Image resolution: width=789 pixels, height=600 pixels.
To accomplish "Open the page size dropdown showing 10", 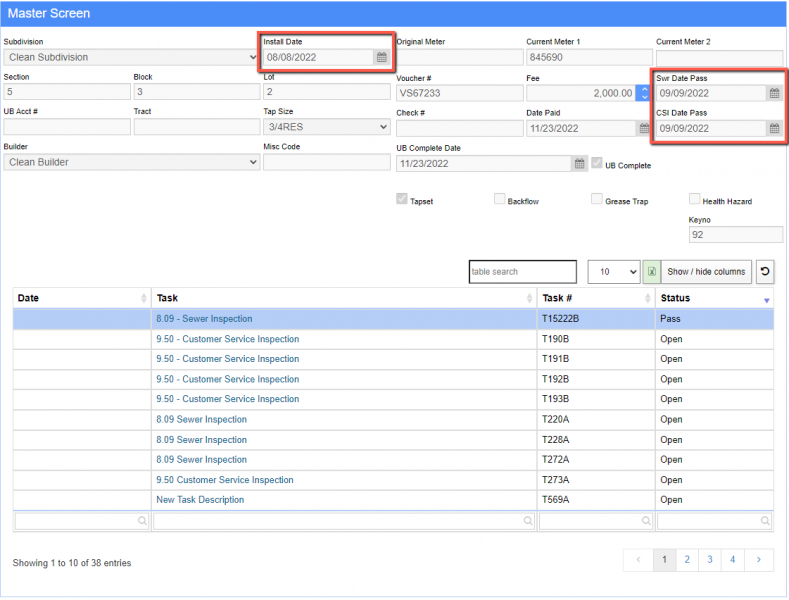I will (x=613, y=272).
